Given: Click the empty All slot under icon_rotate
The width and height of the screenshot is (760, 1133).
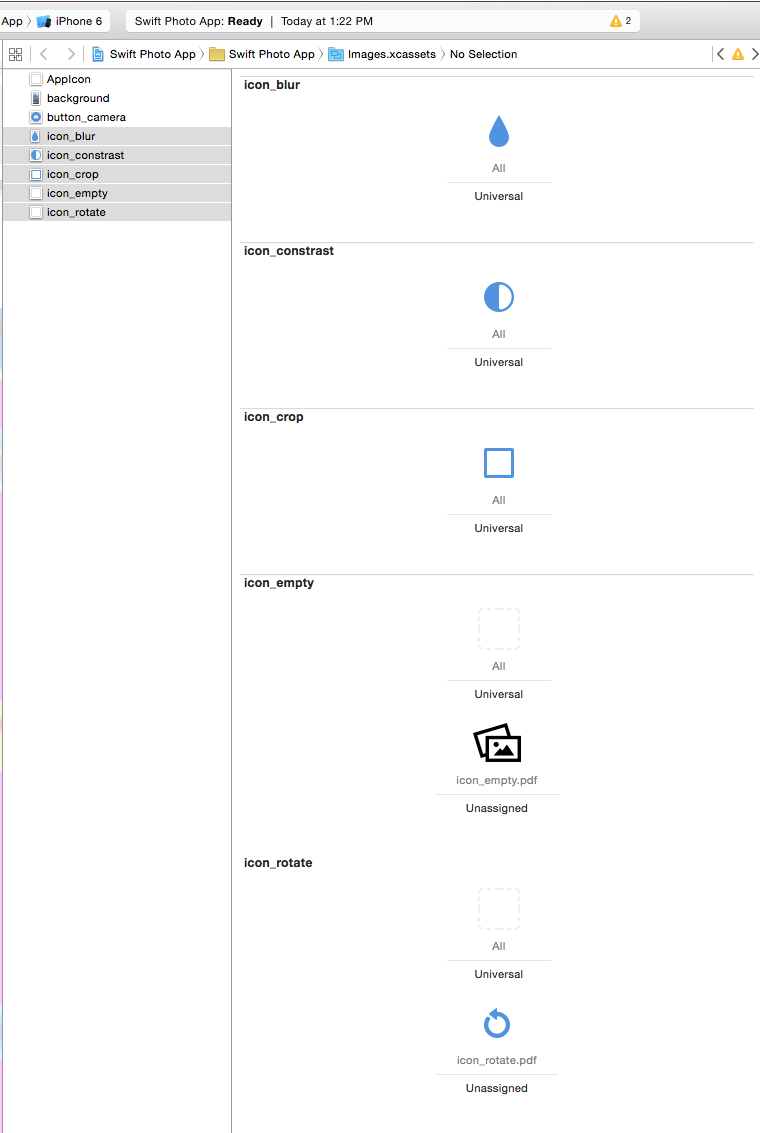Looking at the screenshot, I should coord(498,909).
